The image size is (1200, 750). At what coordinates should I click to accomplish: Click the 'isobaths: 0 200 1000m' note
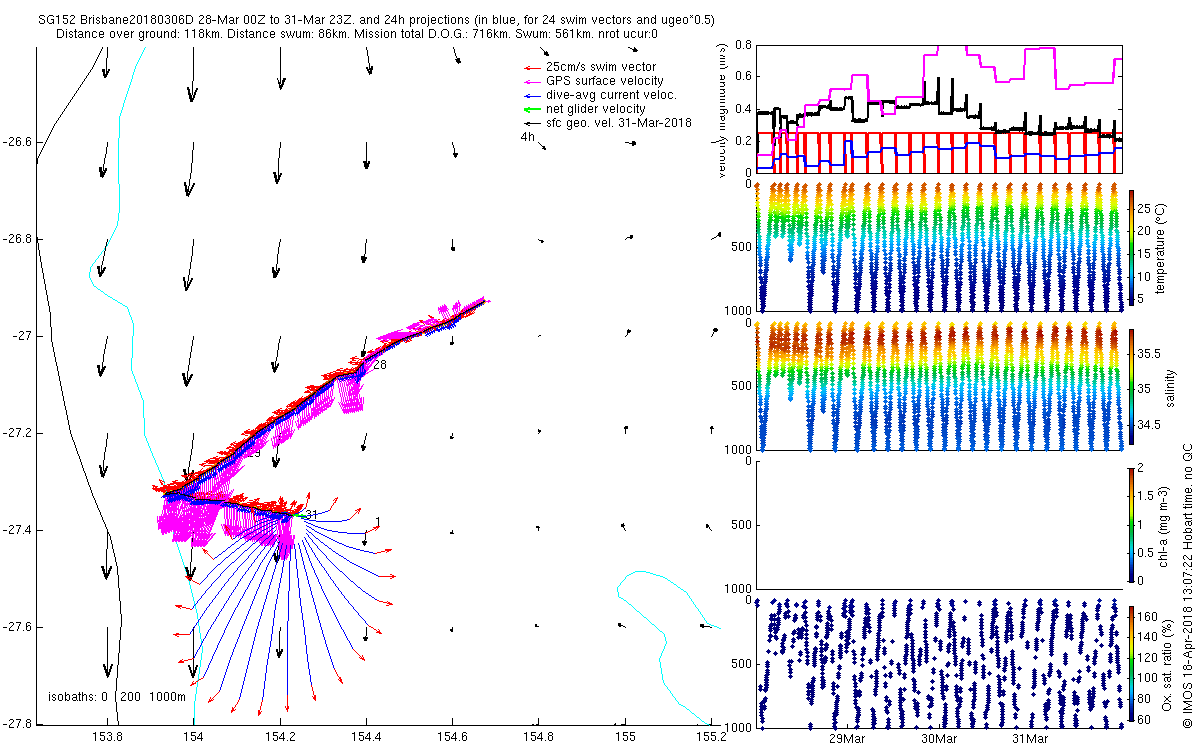117,696
